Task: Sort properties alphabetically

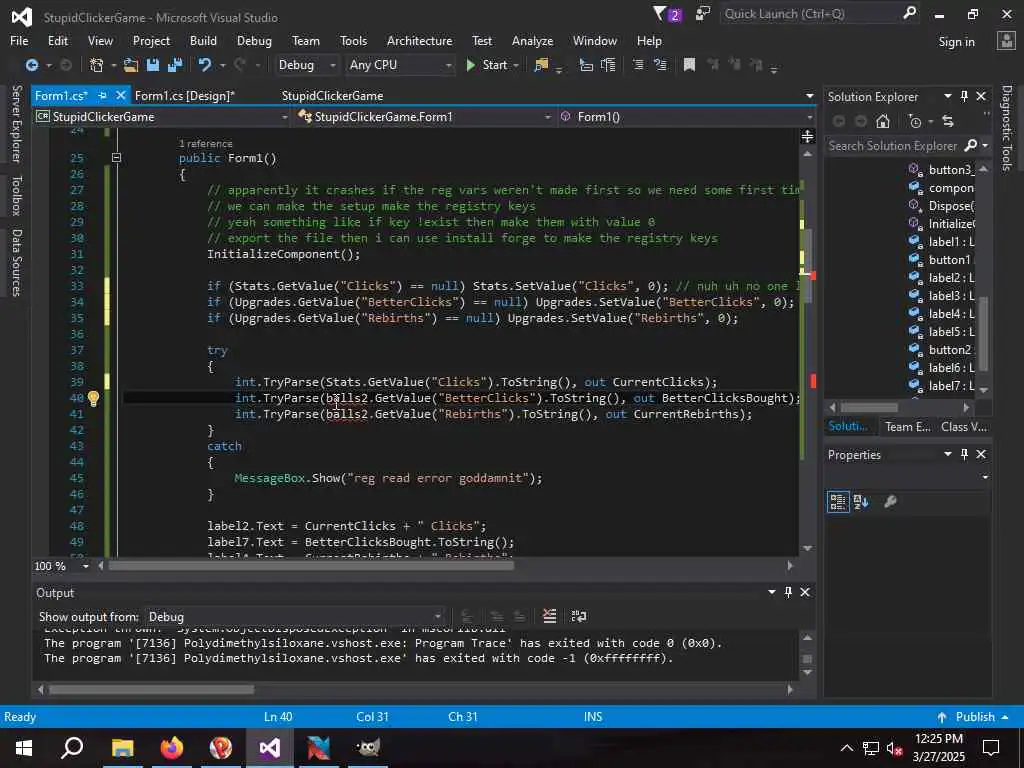Action: [x=861, y=502]
